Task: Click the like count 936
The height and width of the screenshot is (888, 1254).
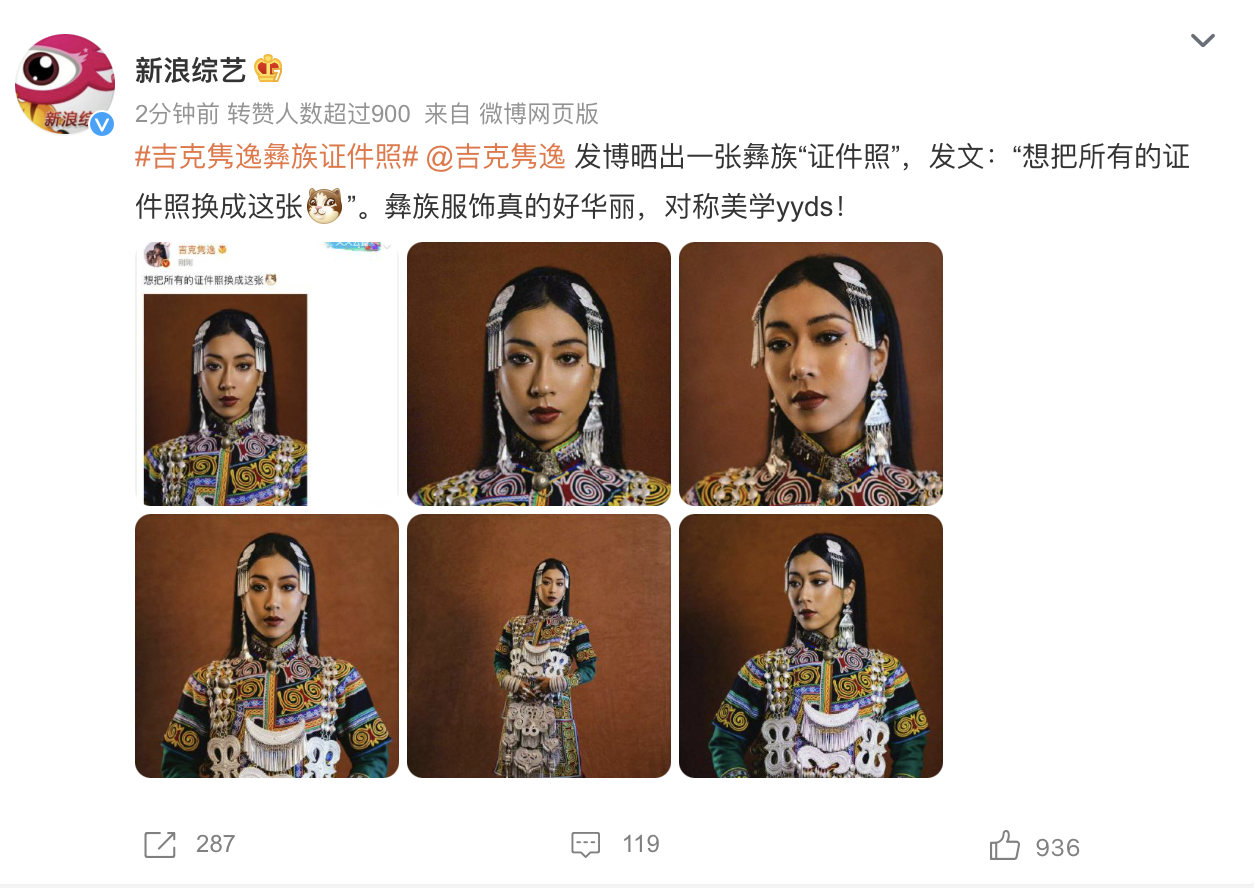Action: click(x=1057, y=848)
